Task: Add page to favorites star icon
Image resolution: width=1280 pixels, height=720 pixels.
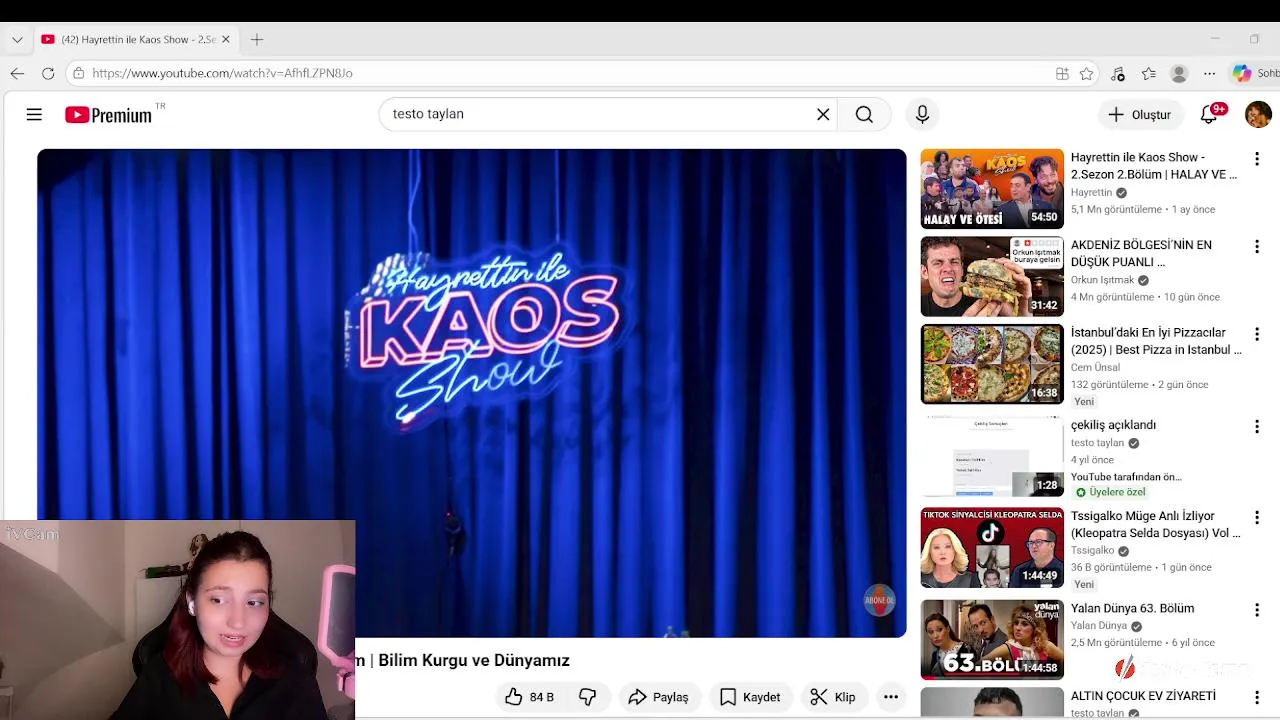Action: point(1087,73)
